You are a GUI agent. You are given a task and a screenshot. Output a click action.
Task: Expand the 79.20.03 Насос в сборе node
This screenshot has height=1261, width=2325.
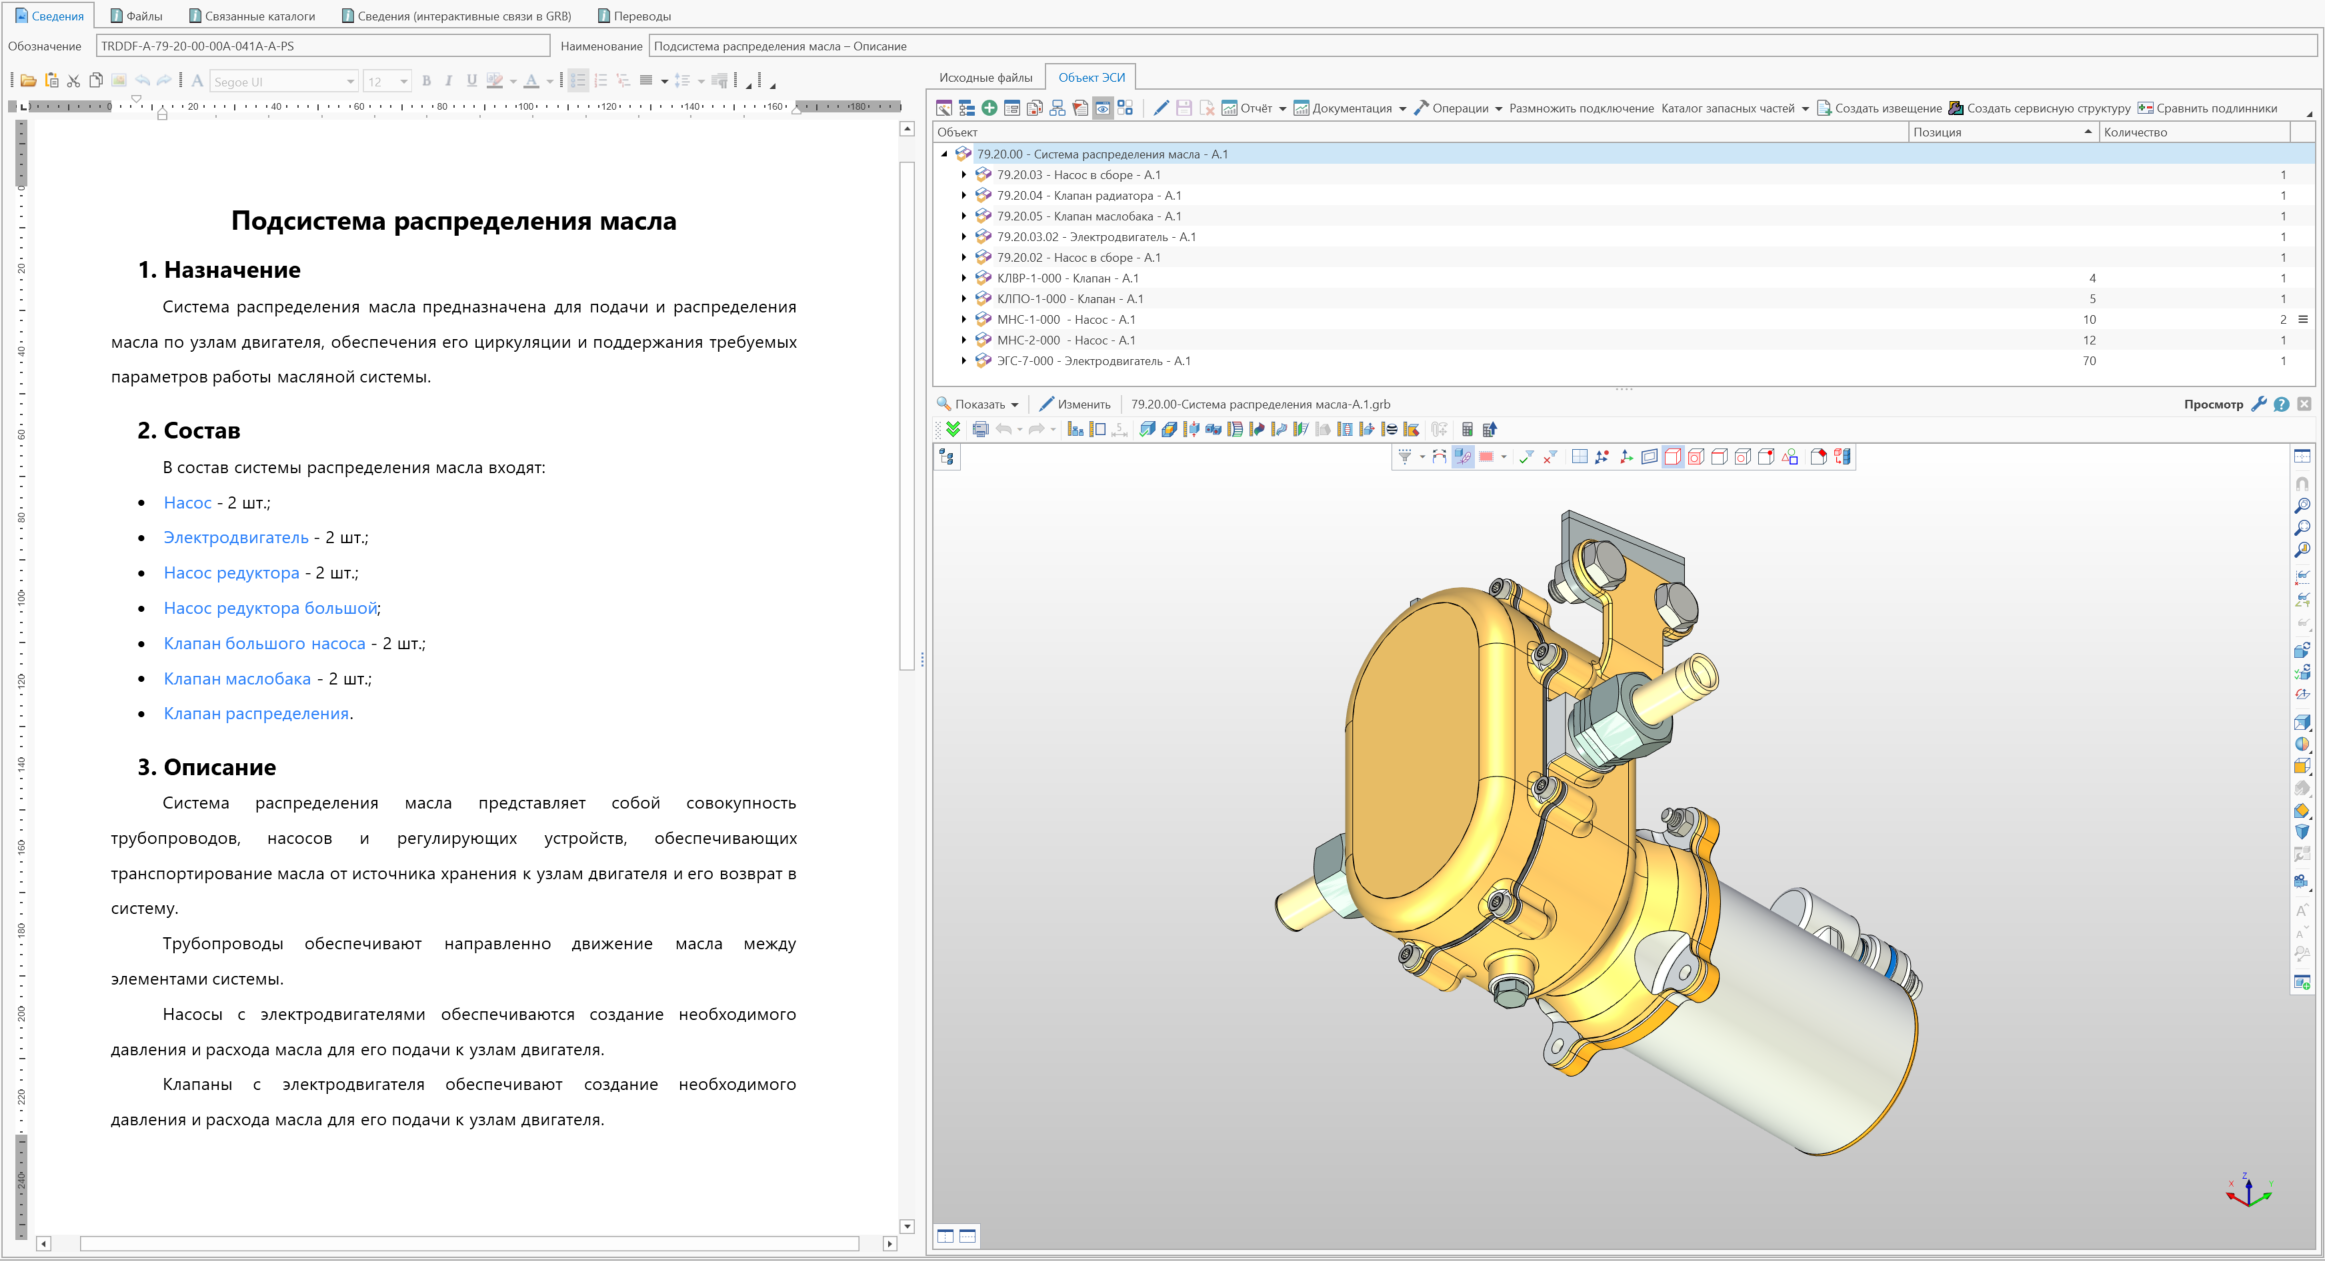[964, 175]
